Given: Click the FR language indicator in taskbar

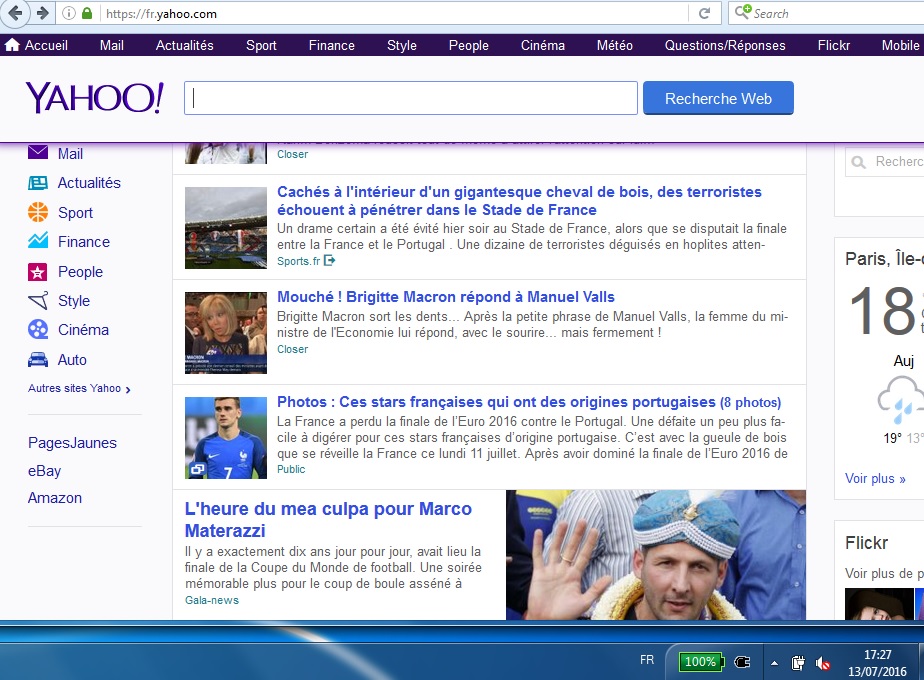Looking at the screenshot, I should (x=647, y=660).
